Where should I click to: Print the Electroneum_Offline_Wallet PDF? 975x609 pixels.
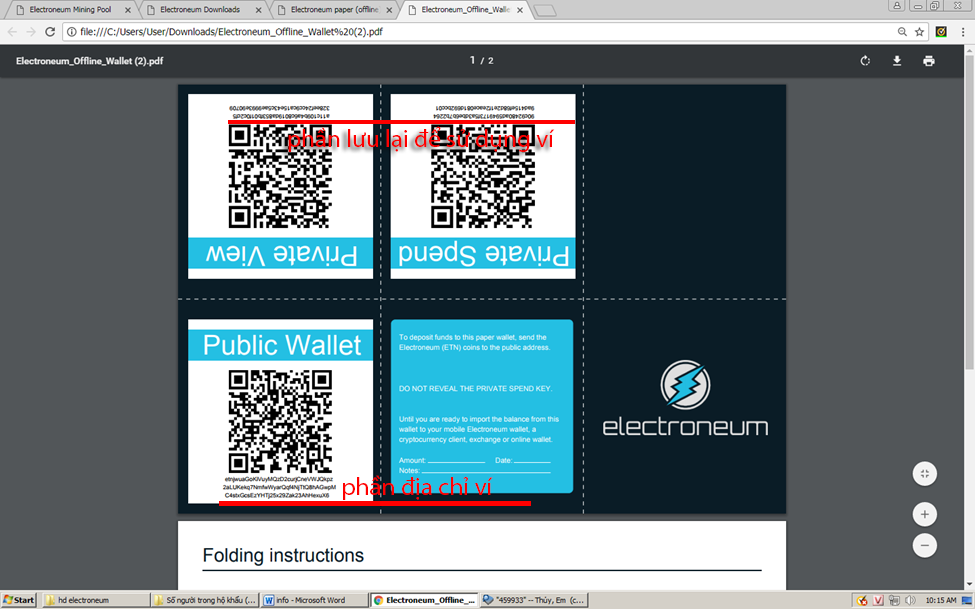point(928,60)
